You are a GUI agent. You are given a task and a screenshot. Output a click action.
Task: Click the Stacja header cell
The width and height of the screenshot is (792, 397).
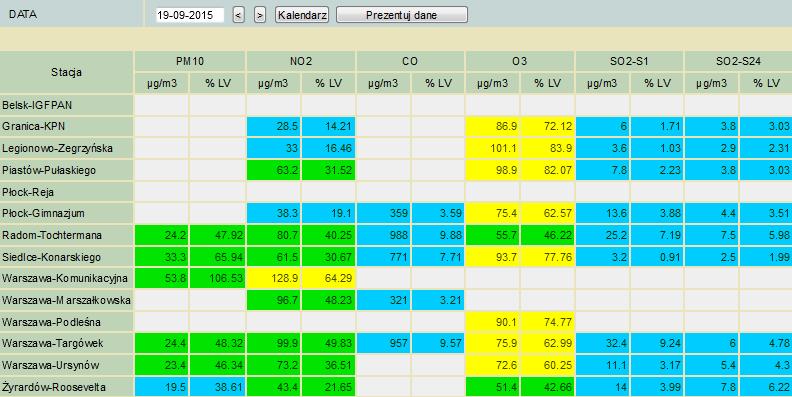(x=66, y=72)
